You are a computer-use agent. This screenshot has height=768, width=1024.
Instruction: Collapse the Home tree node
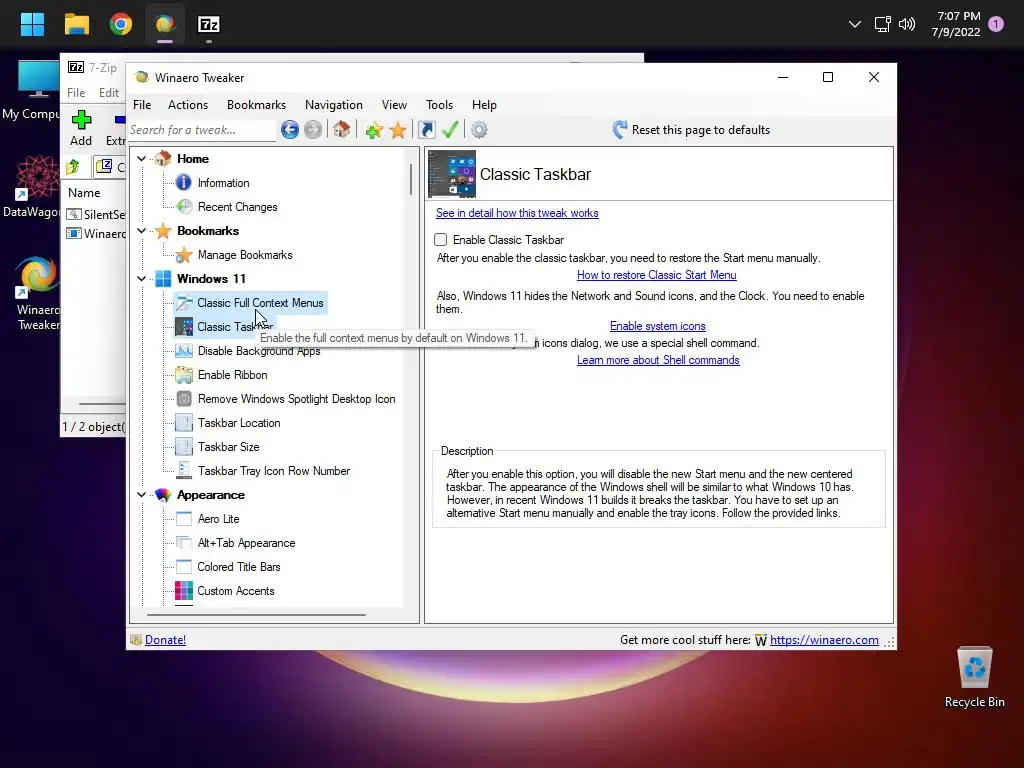click(142, 159)
